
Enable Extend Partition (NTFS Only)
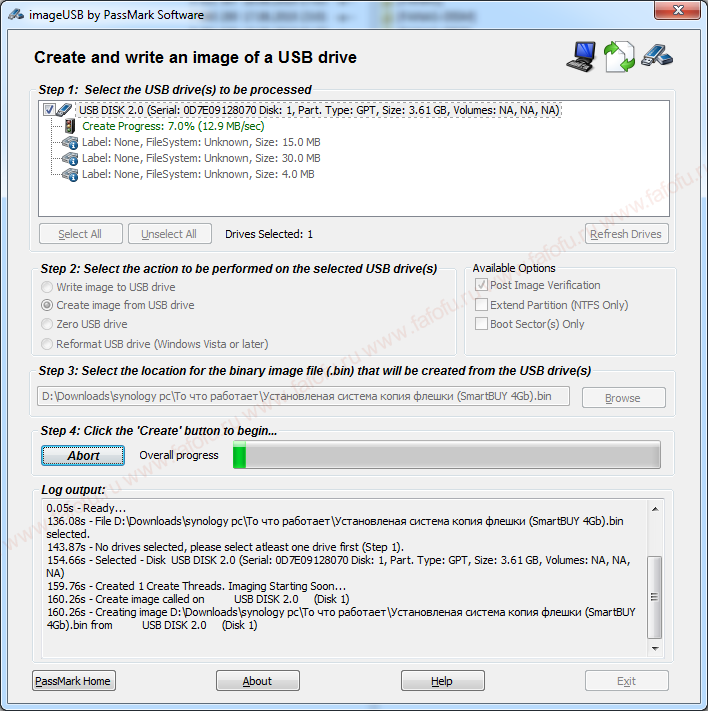tap(481, 305)
